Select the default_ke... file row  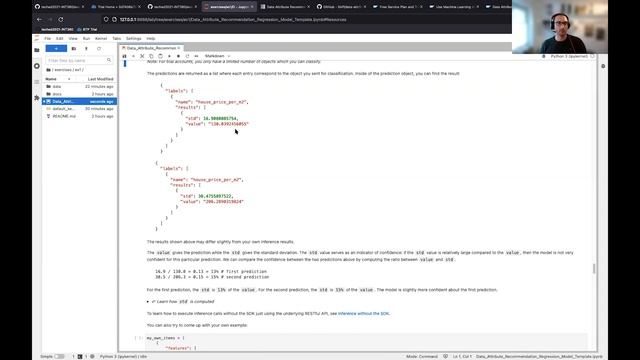(80, 109)
